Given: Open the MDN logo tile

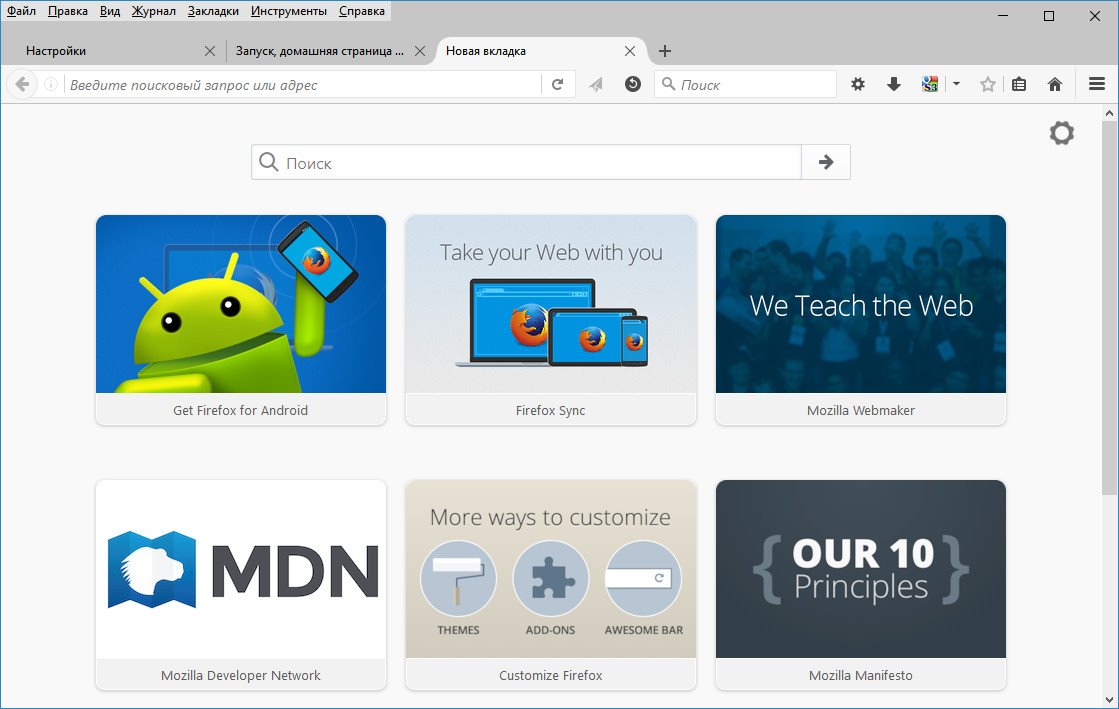Looking at the screenshot, I should [241, 569].
